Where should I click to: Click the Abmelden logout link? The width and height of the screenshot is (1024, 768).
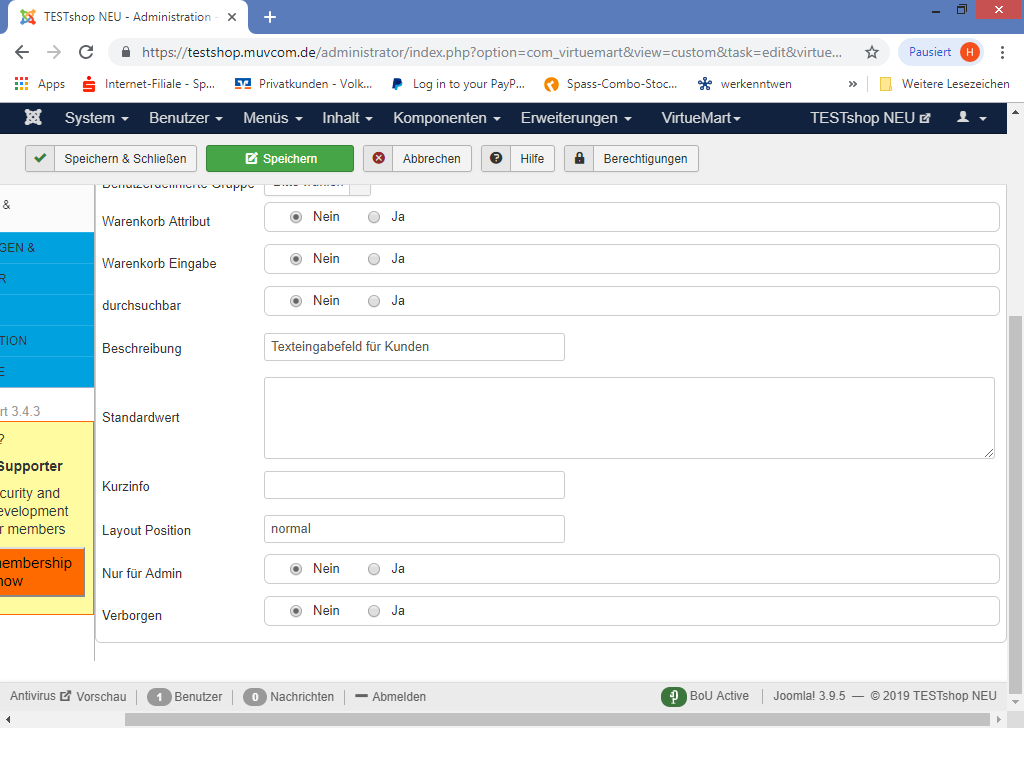391,697
